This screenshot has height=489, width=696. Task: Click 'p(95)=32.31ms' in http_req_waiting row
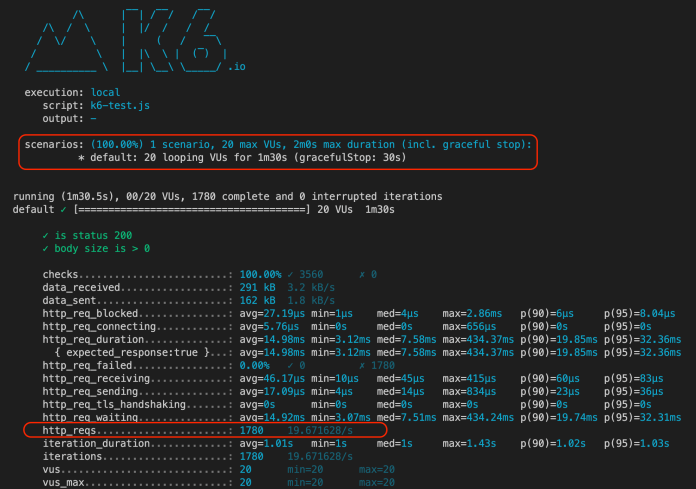tap(642, 418)
